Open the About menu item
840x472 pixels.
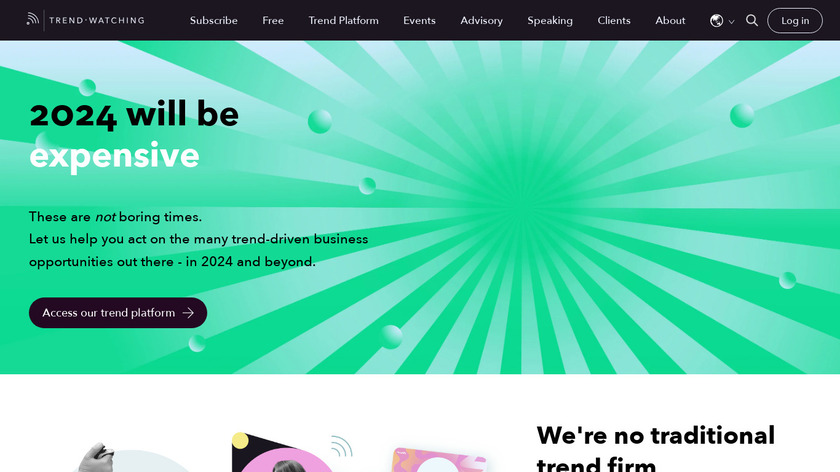(x=670, y=20)
